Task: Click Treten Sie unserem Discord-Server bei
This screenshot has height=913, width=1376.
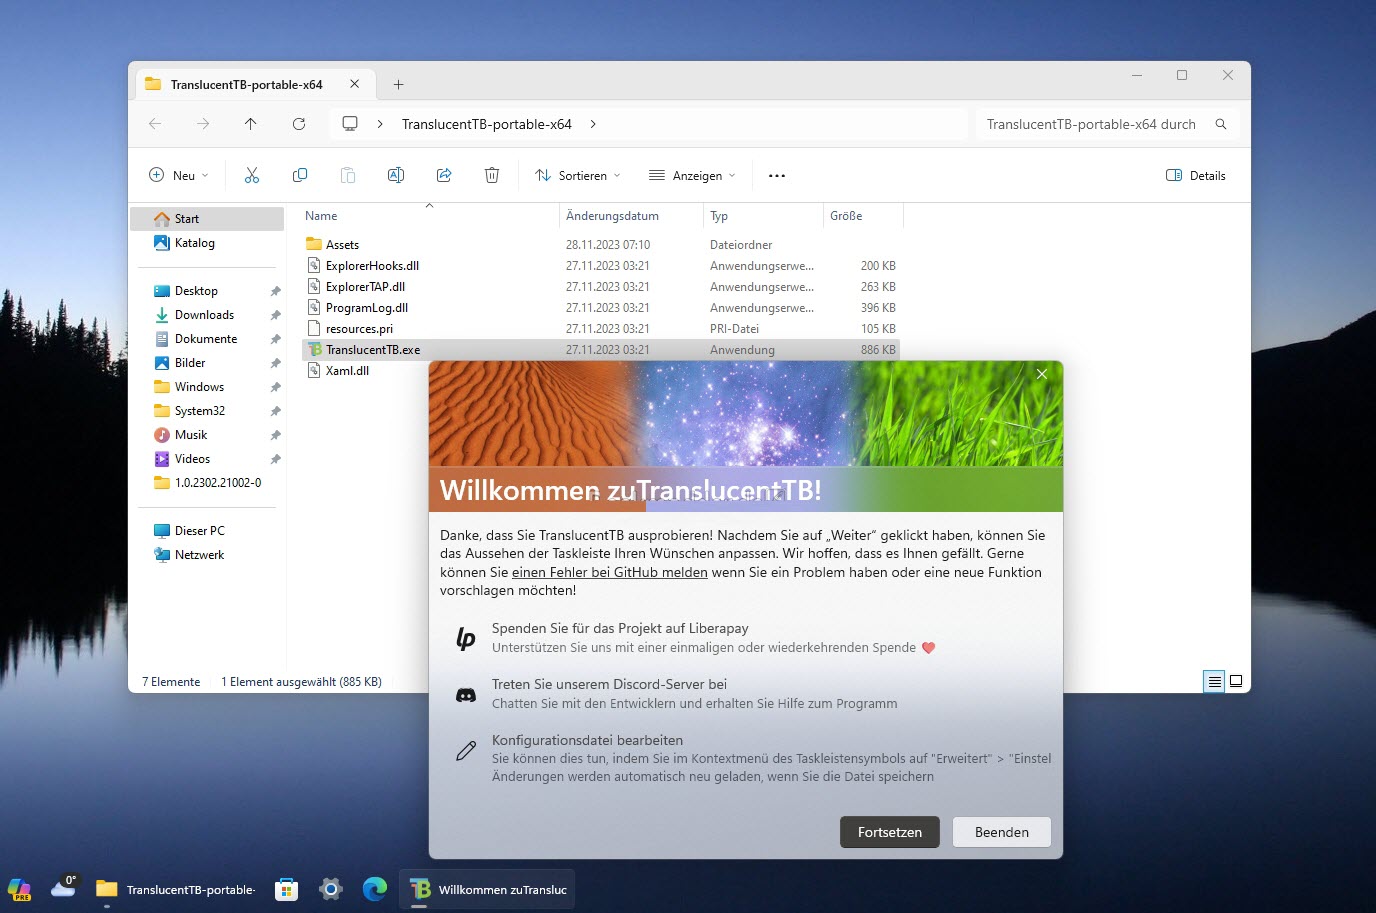Action: point(609,684)
